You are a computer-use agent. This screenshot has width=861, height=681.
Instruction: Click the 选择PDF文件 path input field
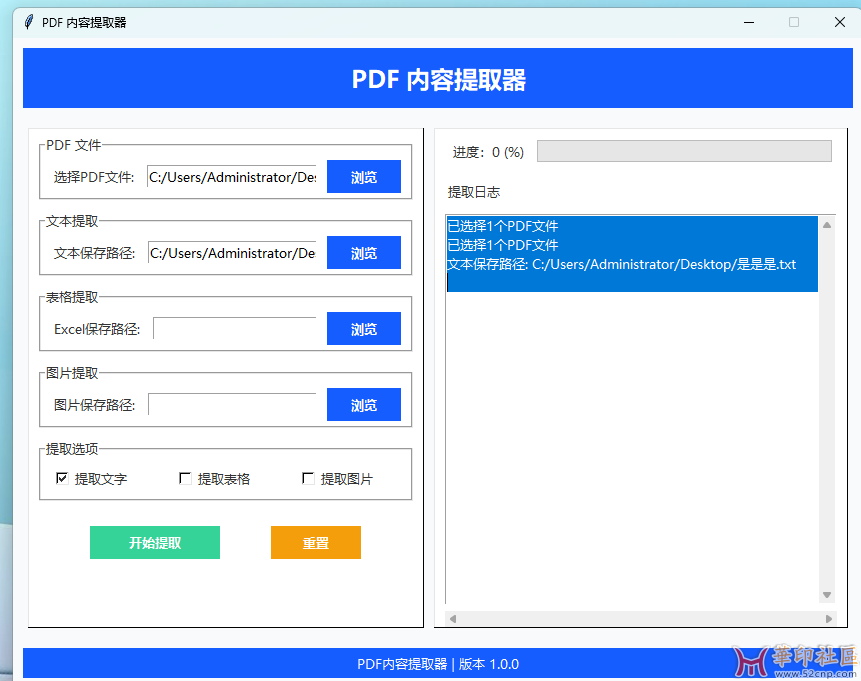click(x=232, y=177)
